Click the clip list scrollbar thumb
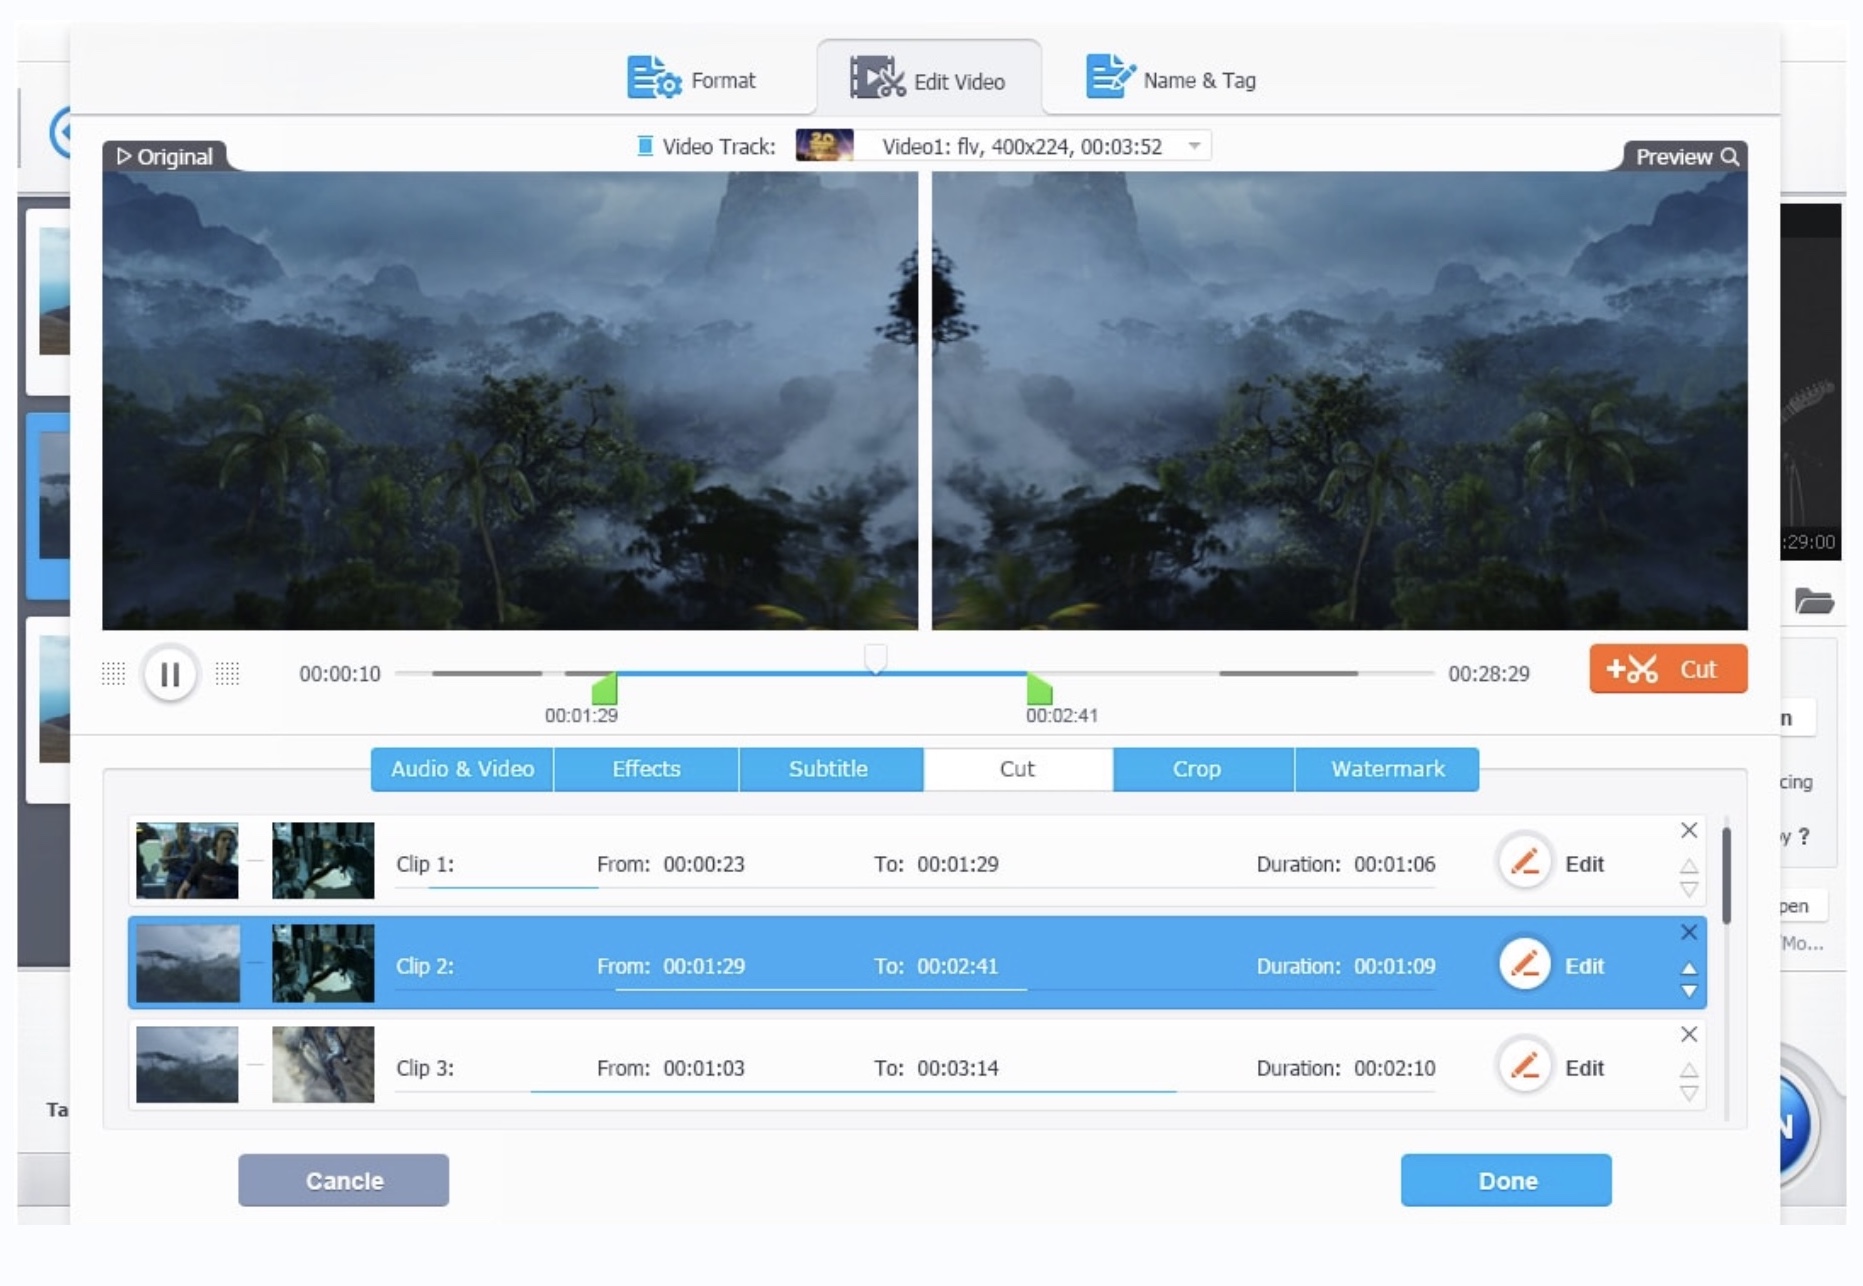 pyautogui.click(x=1726, y=875)
